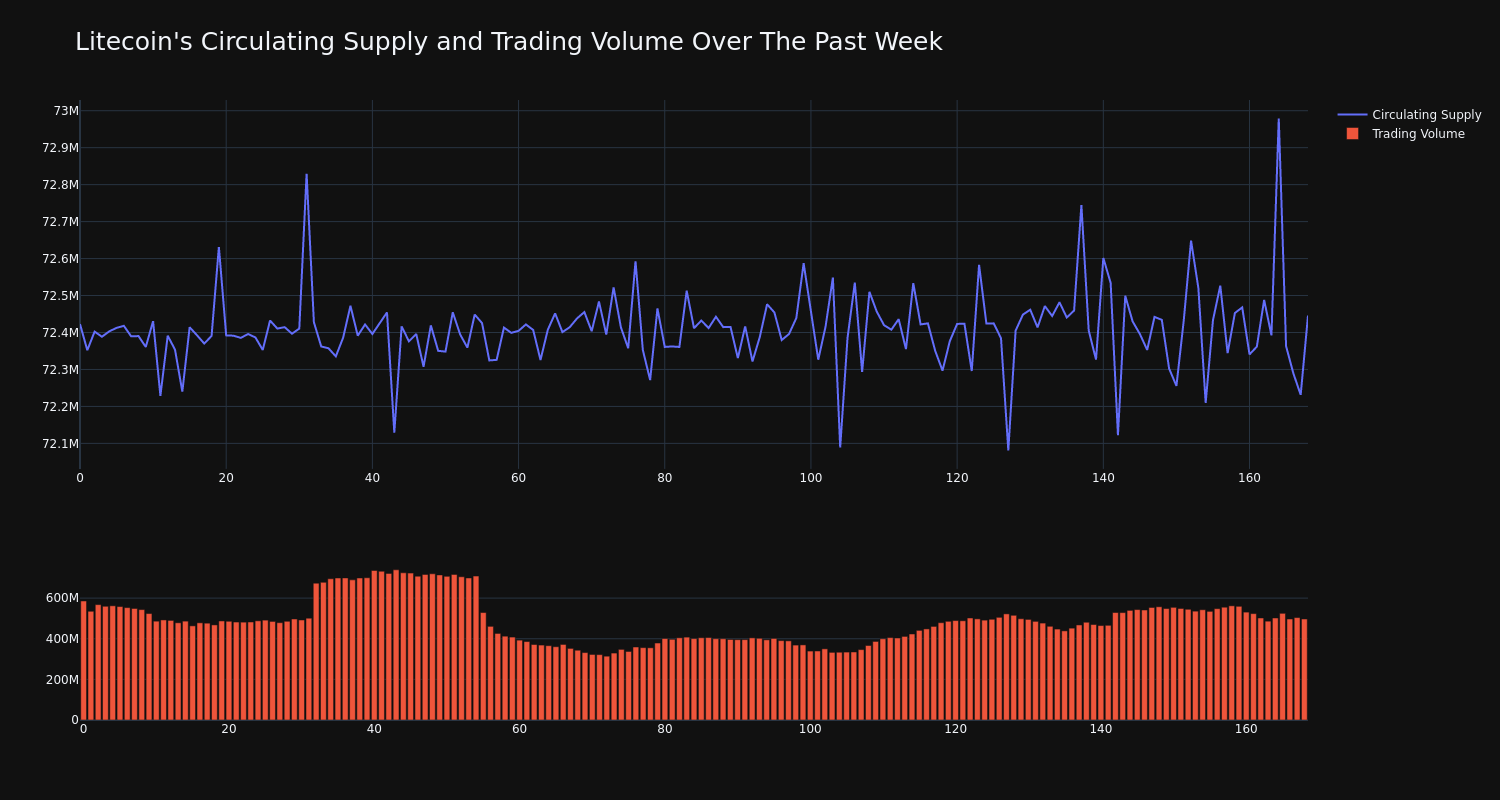The height and width of the screenshot is (800, 1500).
Task: Click x-axis label 20 of volume chart
Action: pyautogui.click(x=229, y=729)
